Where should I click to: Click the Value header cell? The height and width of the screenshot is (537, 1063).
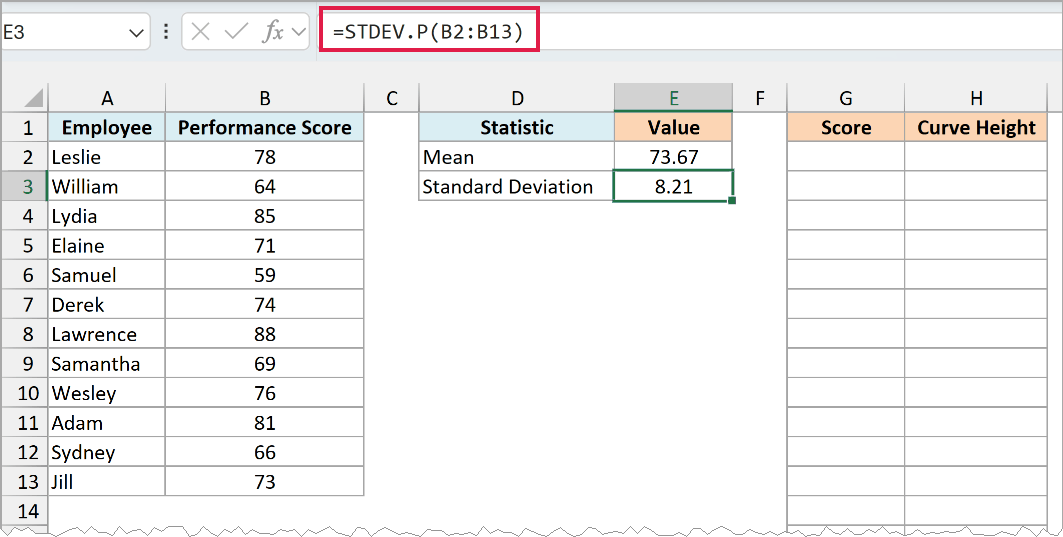(x=673, y=127)
